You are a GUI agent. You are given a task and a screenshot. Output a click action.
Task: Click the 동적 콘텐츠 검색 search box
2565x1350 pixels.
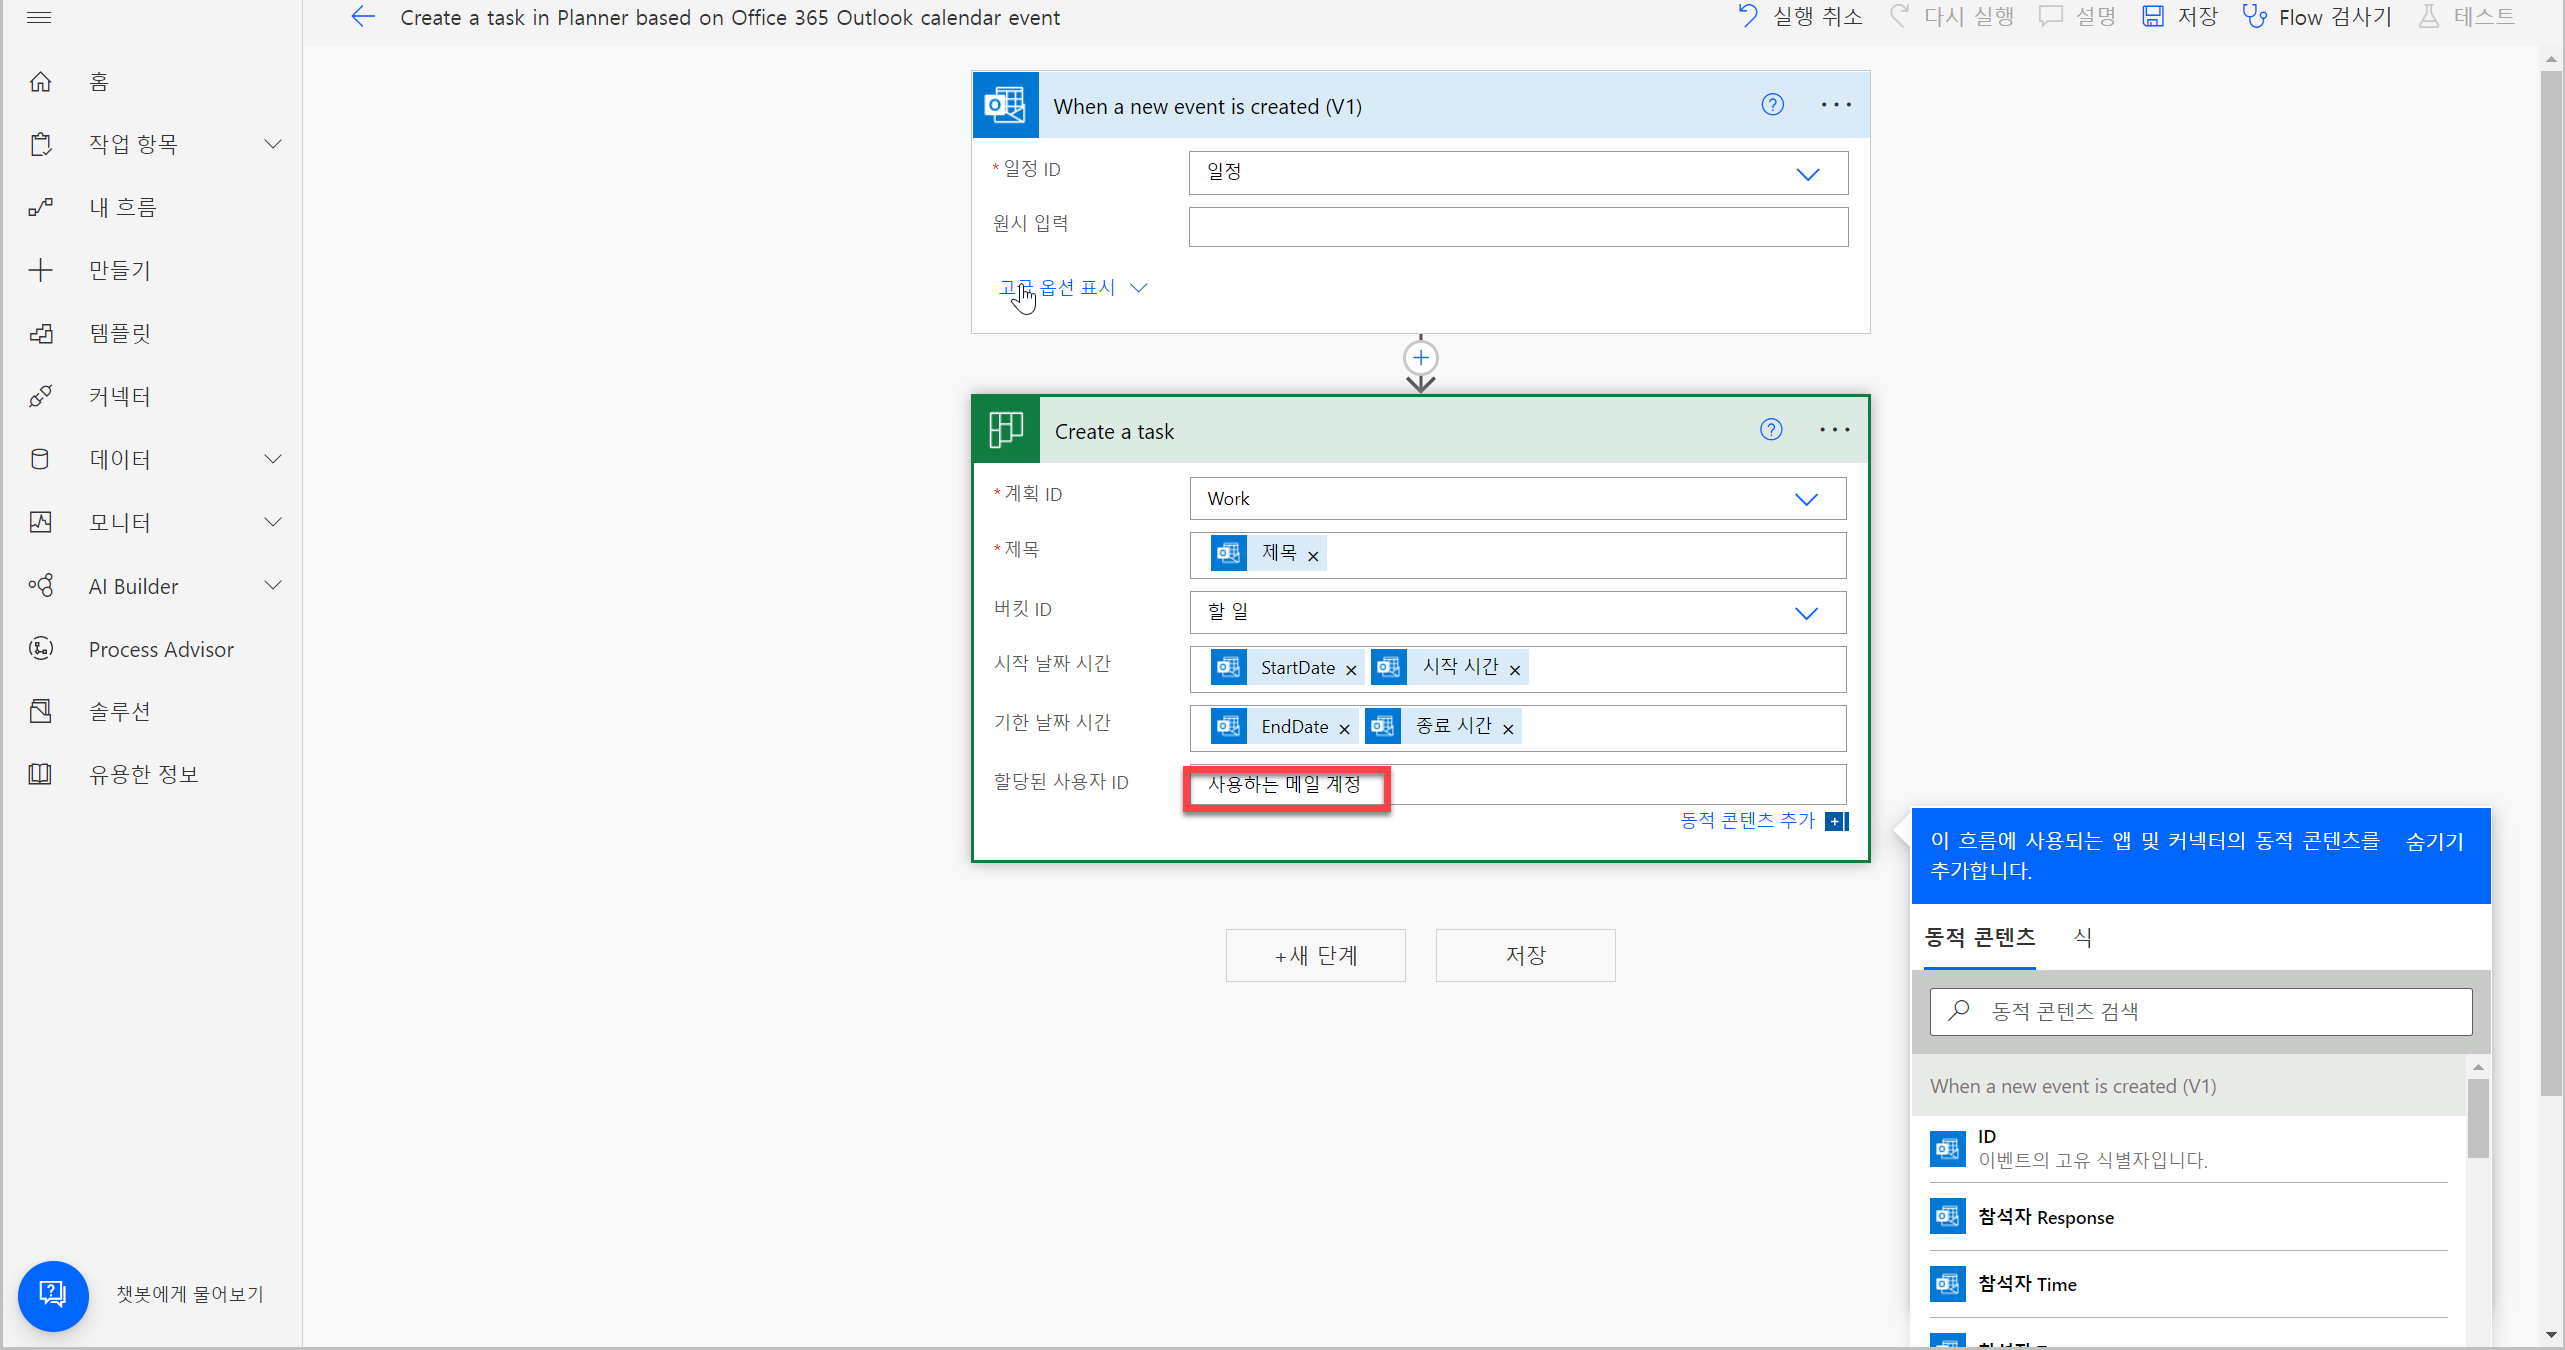pyautogui.click(x=2201, y=1012)
